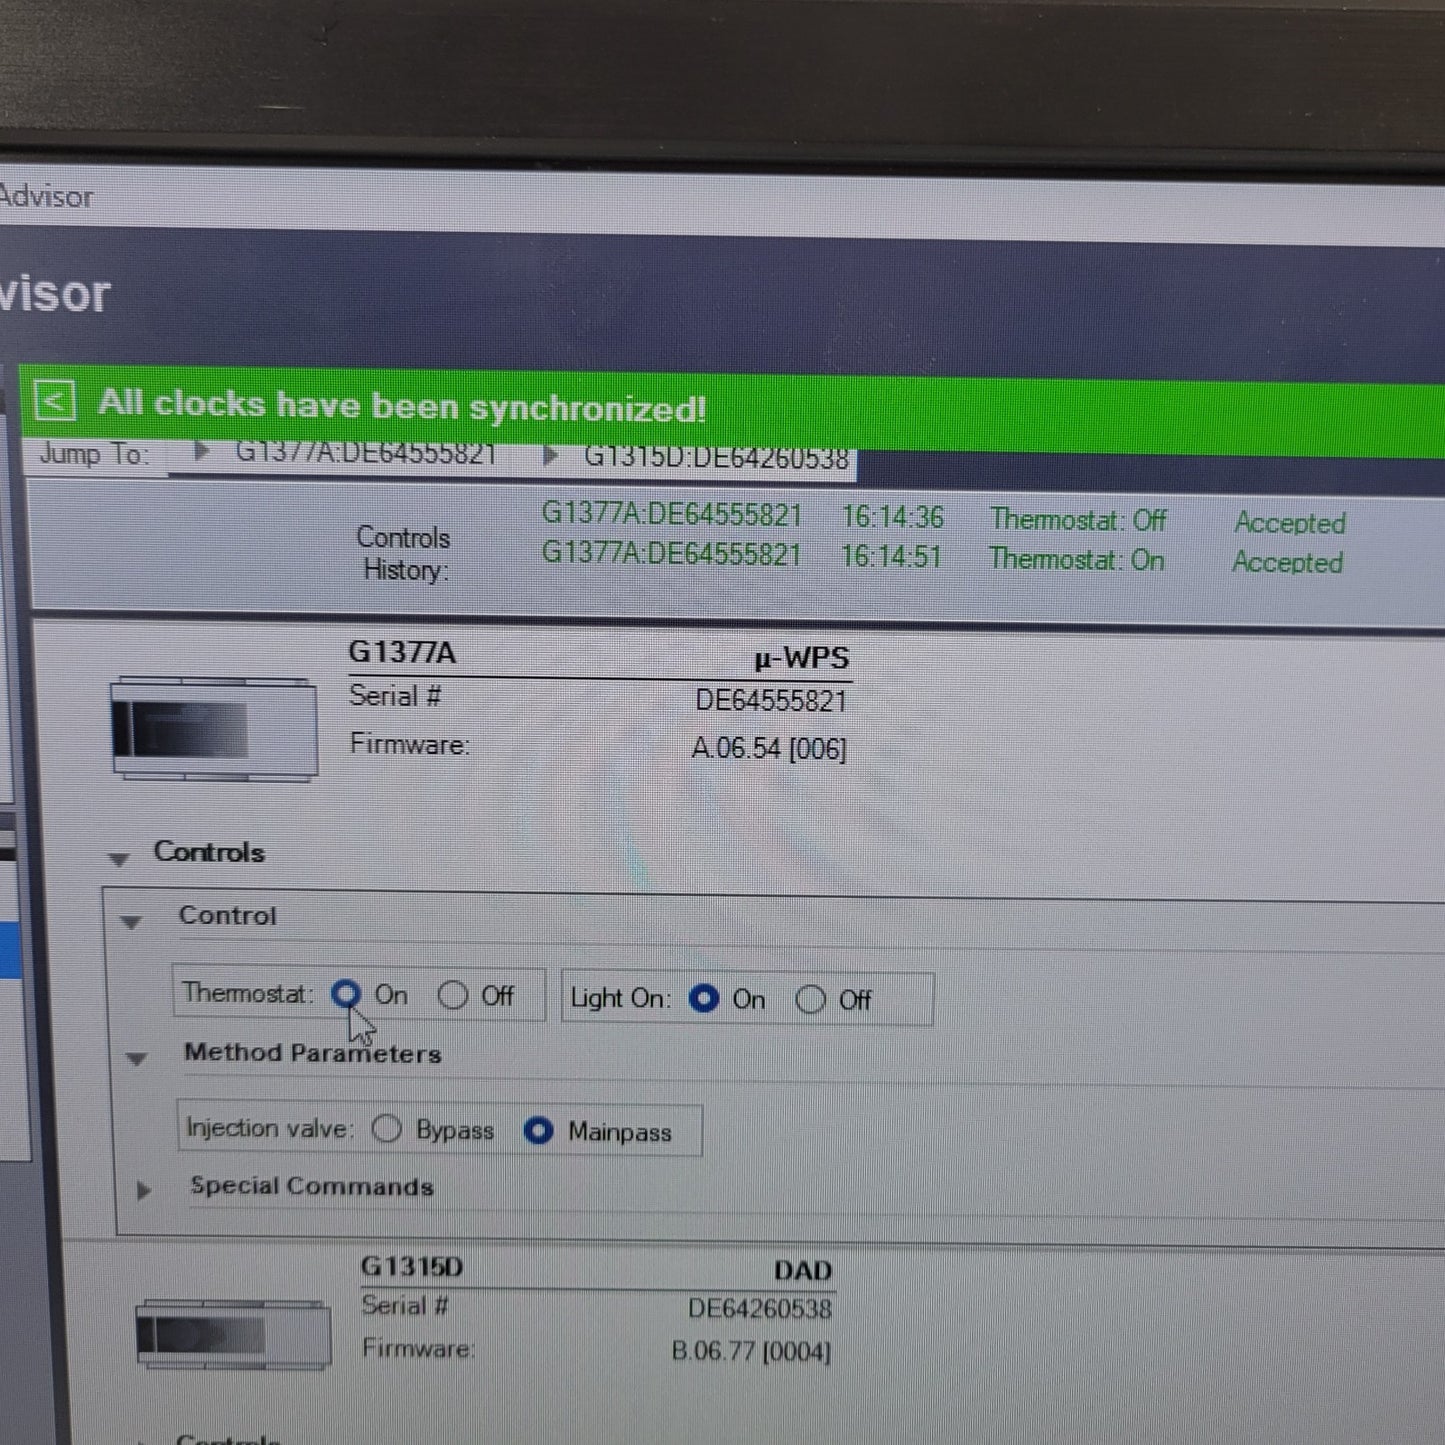Click firmware value B.06.77 [0004]

(x=751, y=1351)
